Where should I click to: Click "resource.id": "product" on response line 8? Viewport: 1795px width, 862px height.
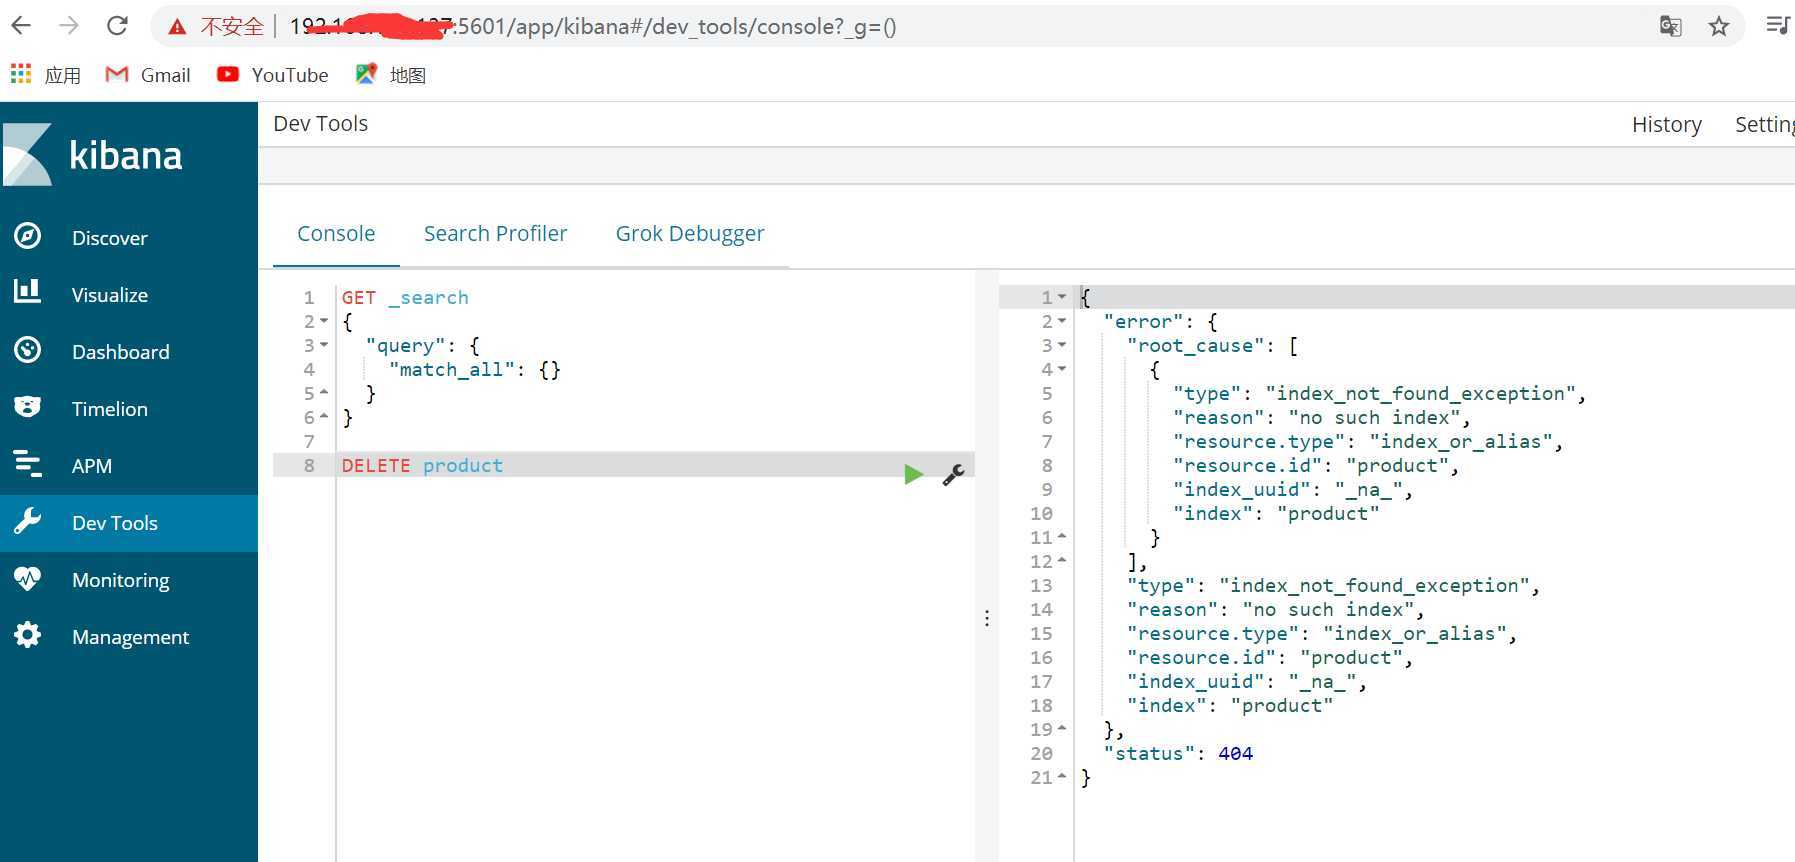[x=1316, y=465]
